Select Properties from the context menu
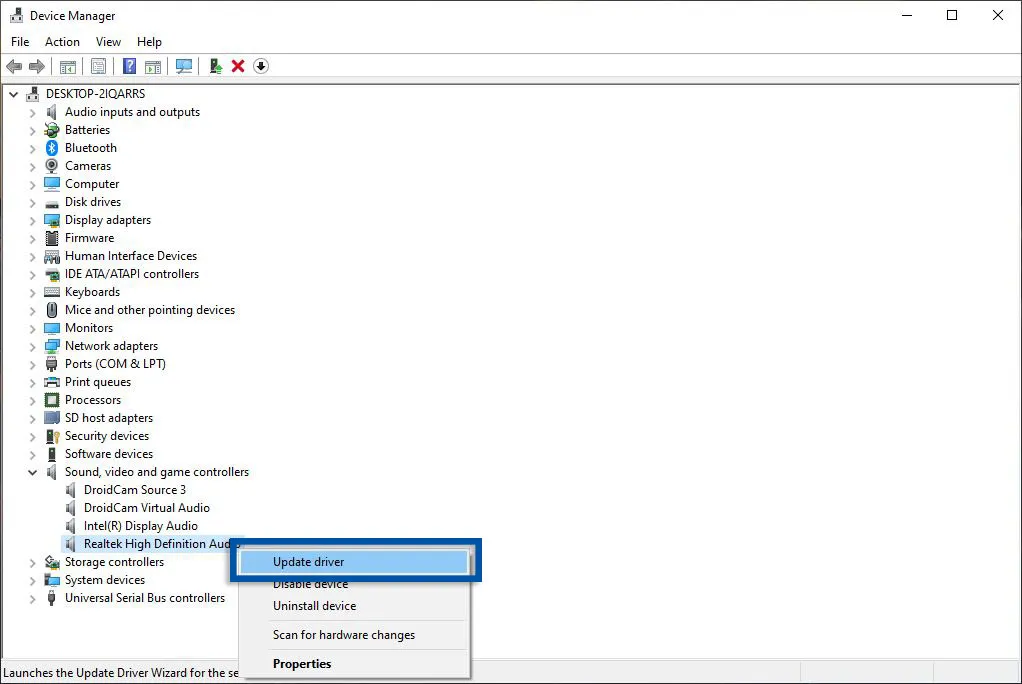 (302, 663)
